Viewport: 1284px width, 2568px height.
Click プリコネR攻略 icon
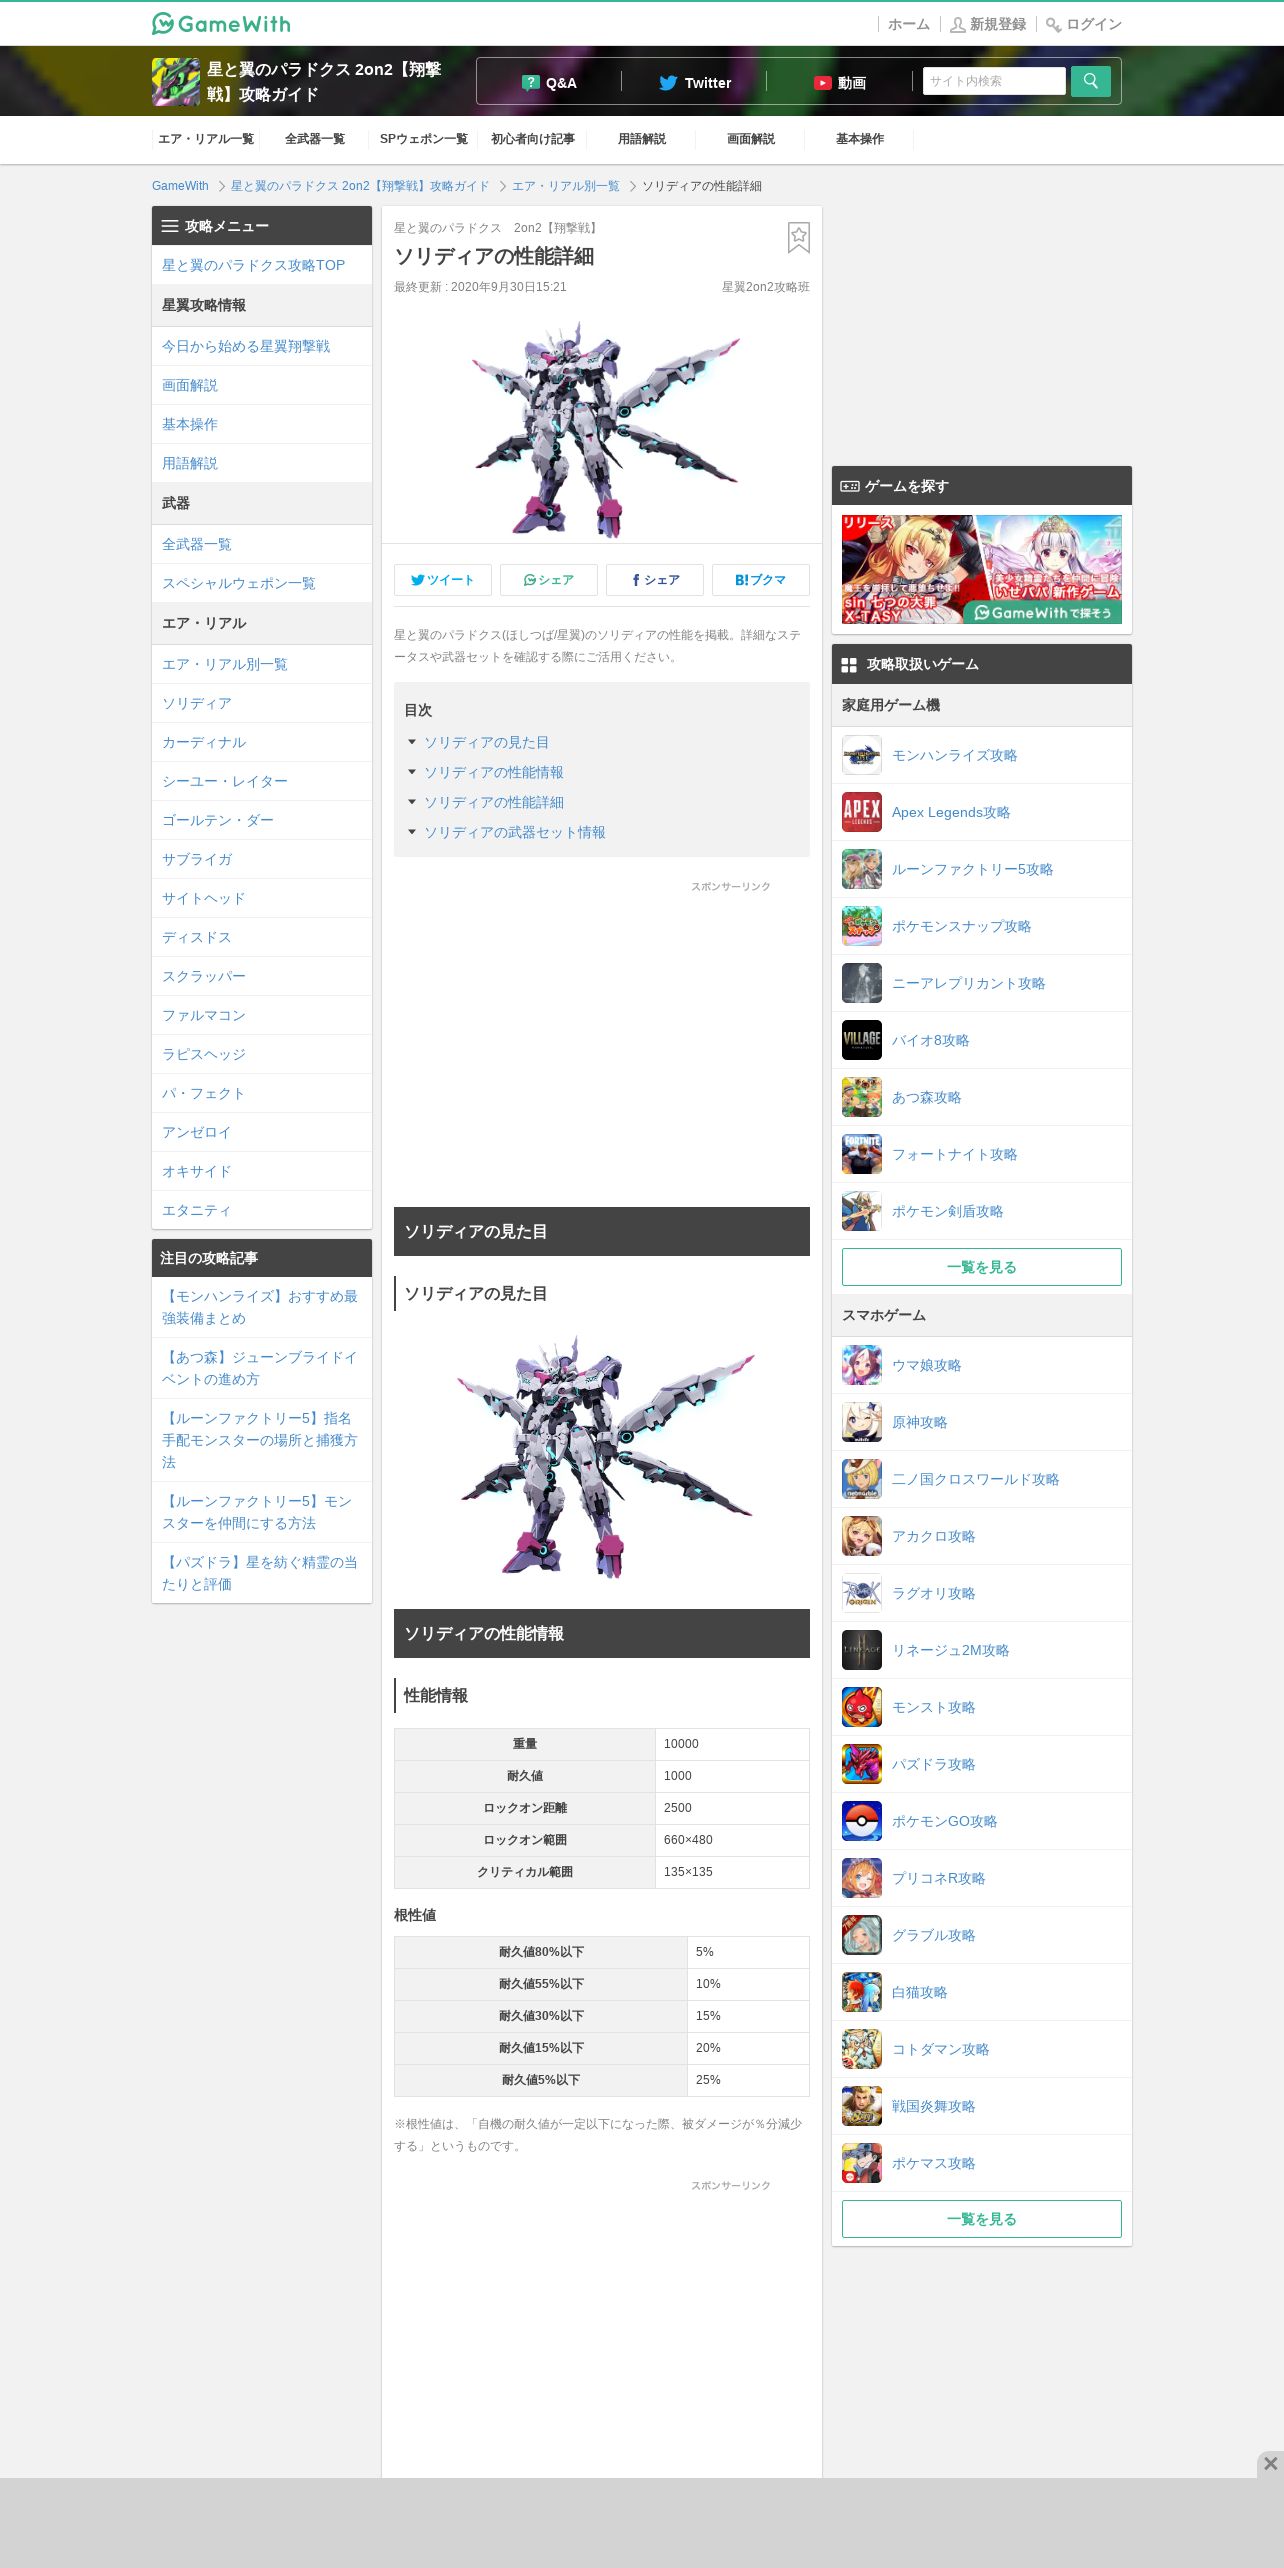(x=861, y=1878)
